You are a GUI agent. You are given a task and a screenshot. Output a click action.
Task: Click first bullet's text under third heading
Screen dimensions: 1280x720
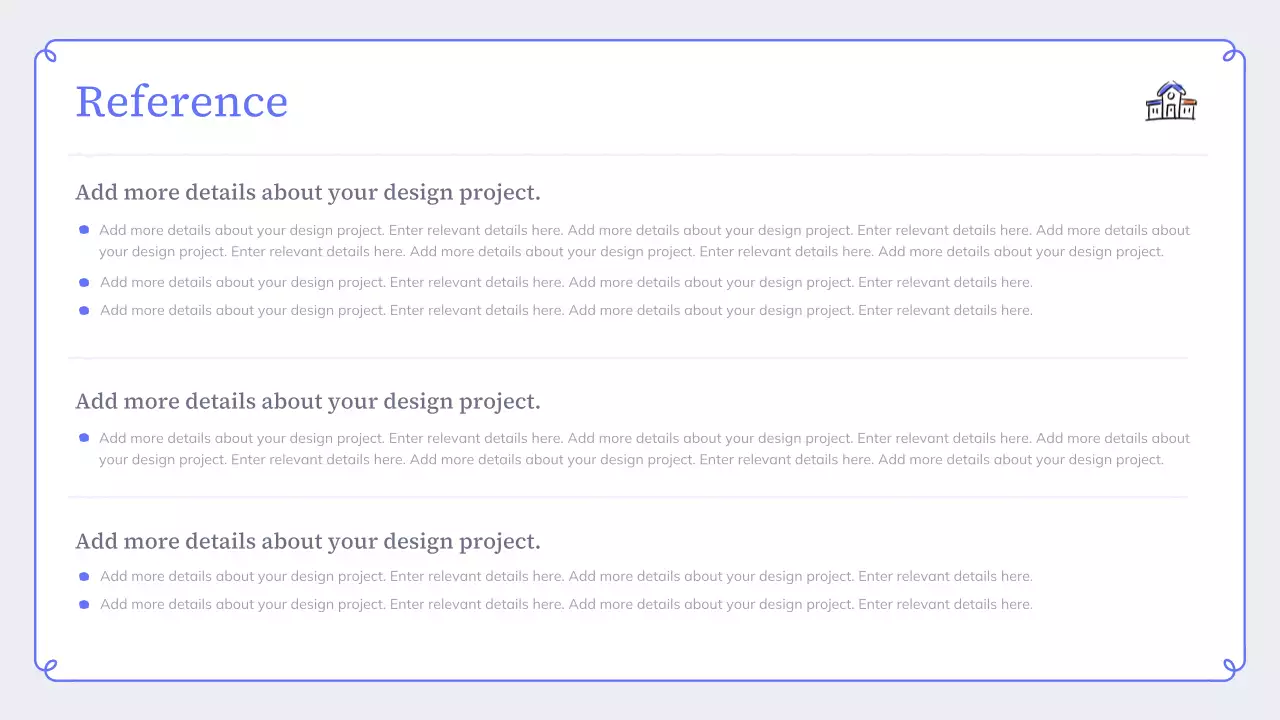566,577
